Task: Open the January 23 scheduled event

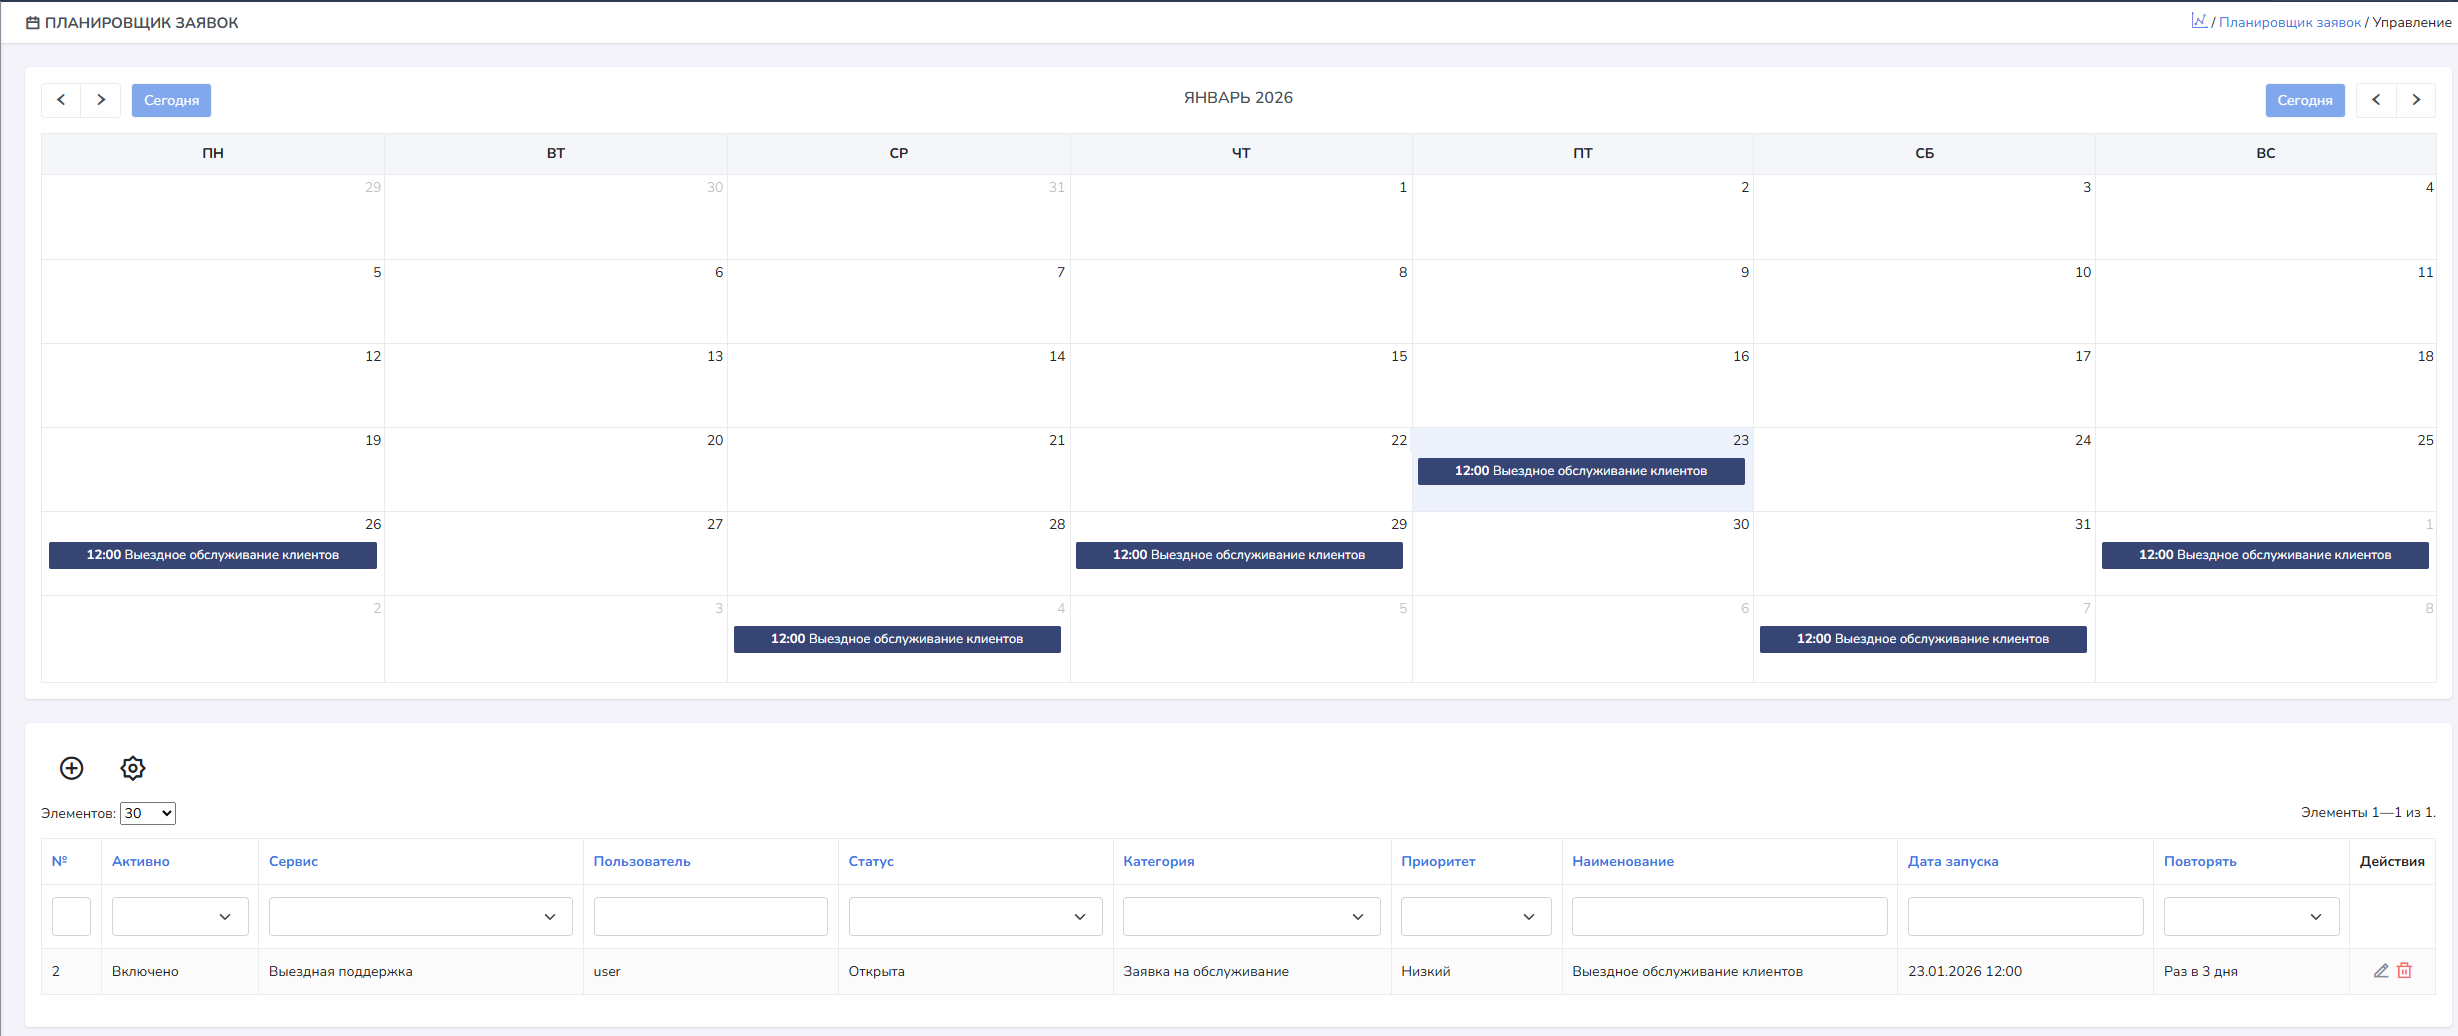Action: 1580,471
